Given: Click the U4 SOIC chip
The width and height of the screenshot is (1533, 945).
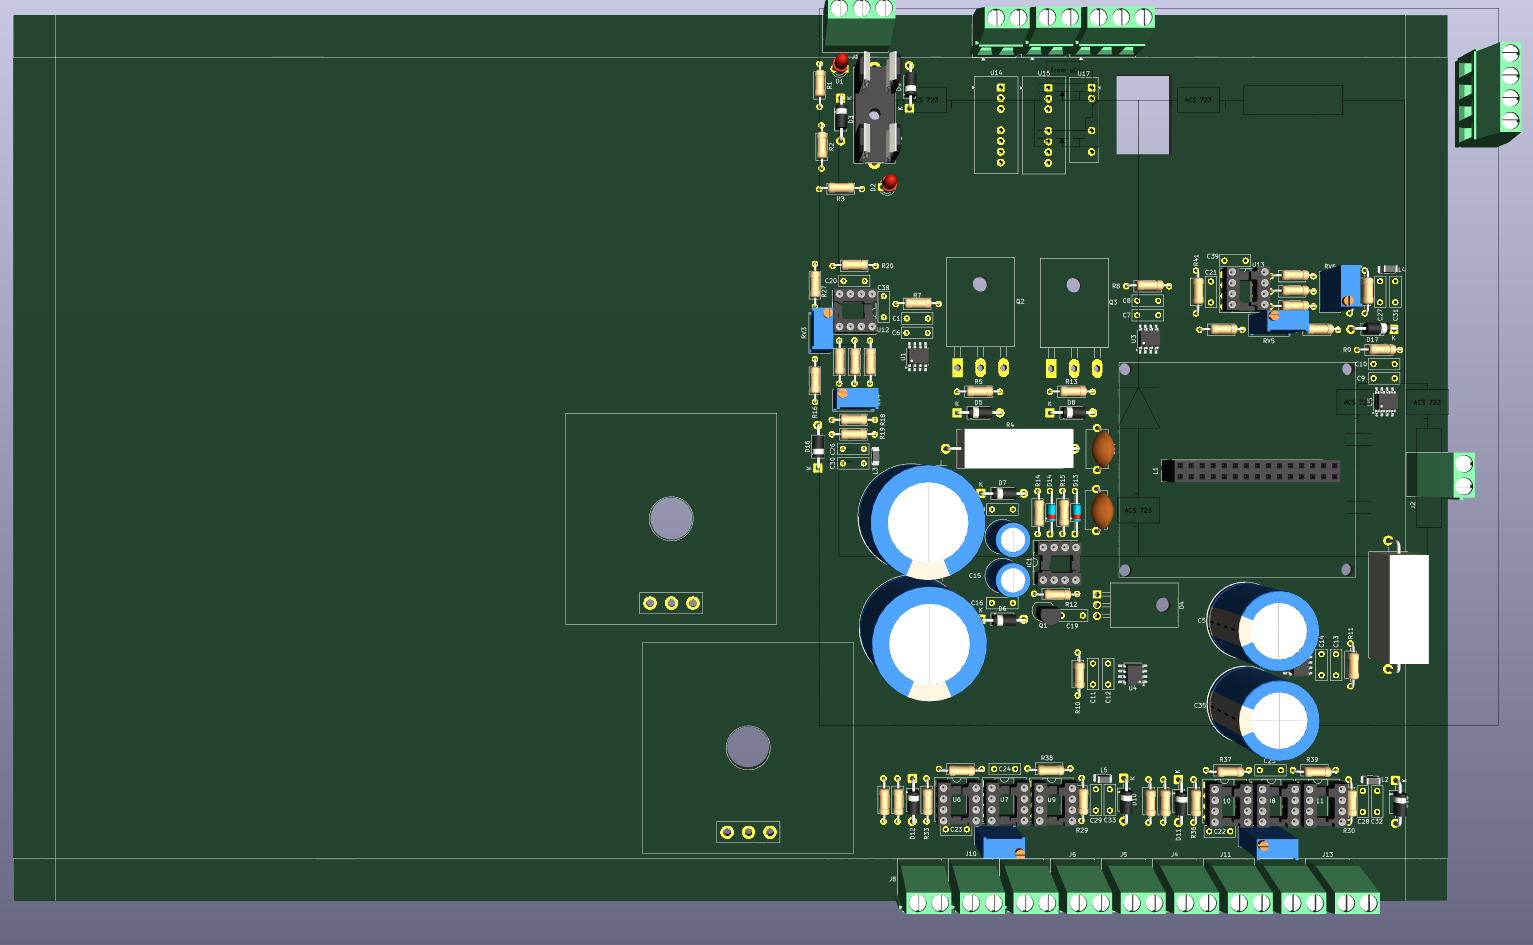Looking at the screenshot, I should pos(1132,673).
